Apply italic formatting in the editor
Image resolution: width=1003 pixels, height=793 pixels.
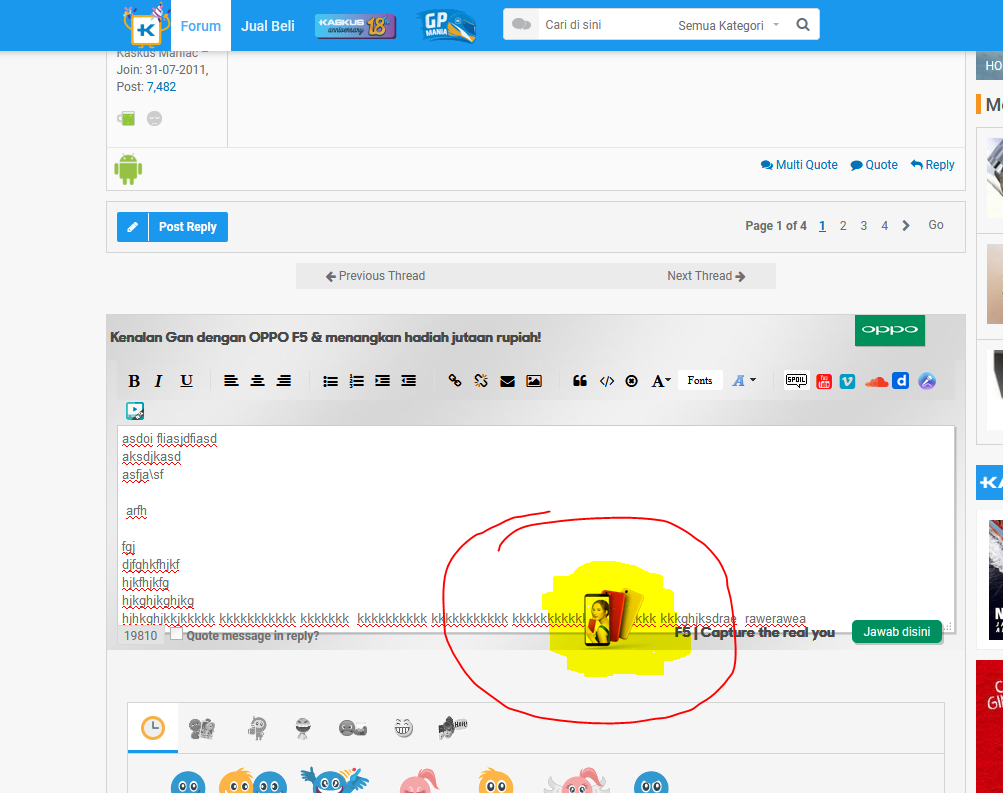coord(158,381)
